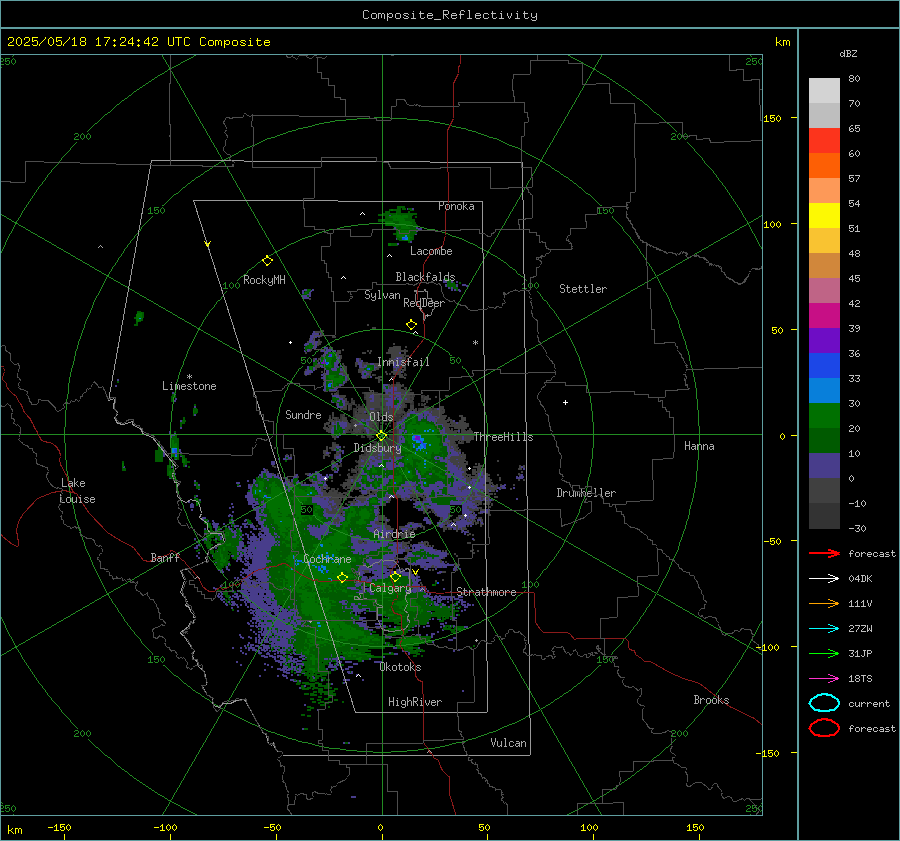Click the Didsbury label
Viewport: 900px width, 841px height.
[377, 448]
